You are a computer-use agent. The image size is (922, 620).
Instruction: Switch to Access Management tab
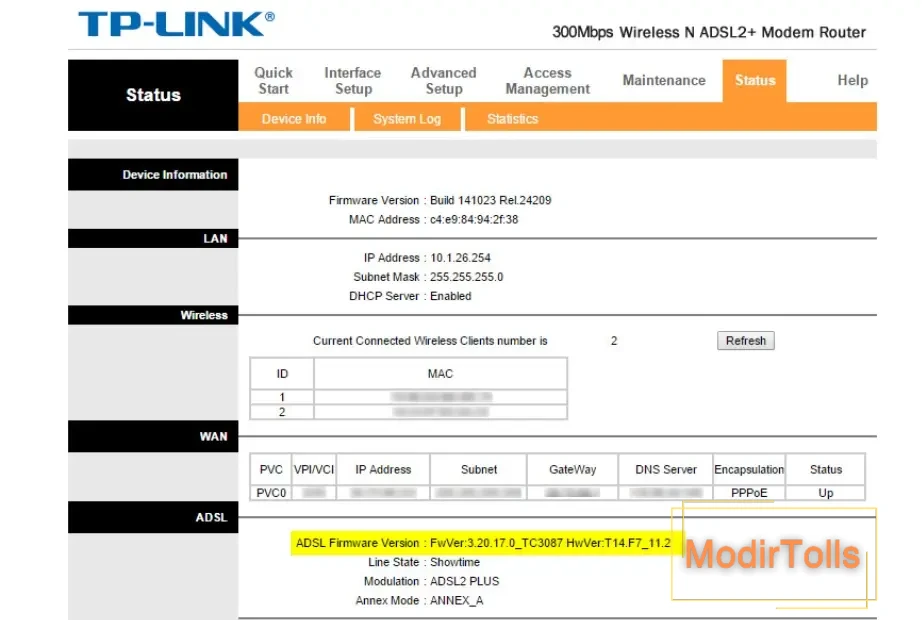point(547,81)
